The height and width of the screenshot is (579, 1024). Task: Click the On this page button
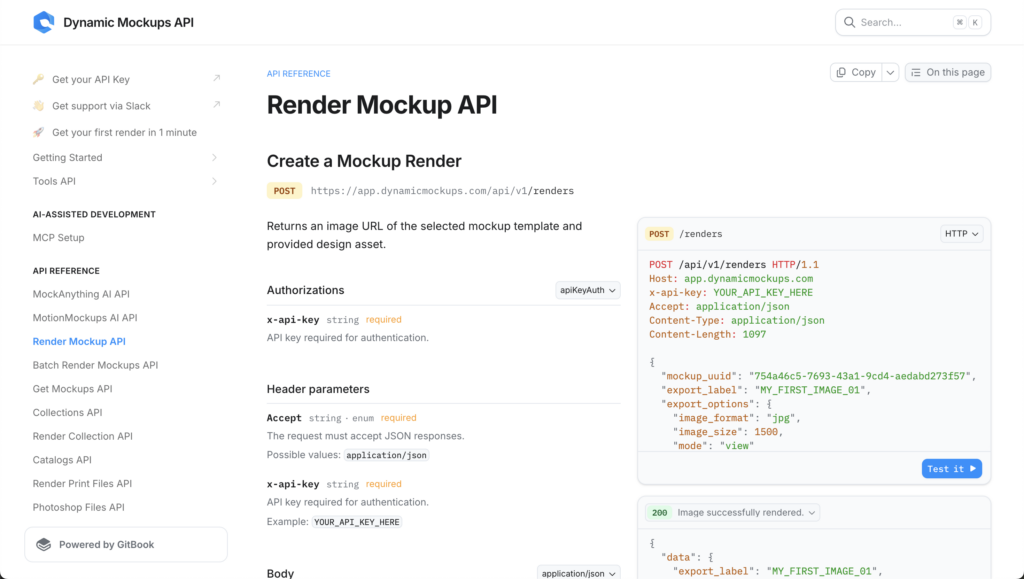(948, 72)
